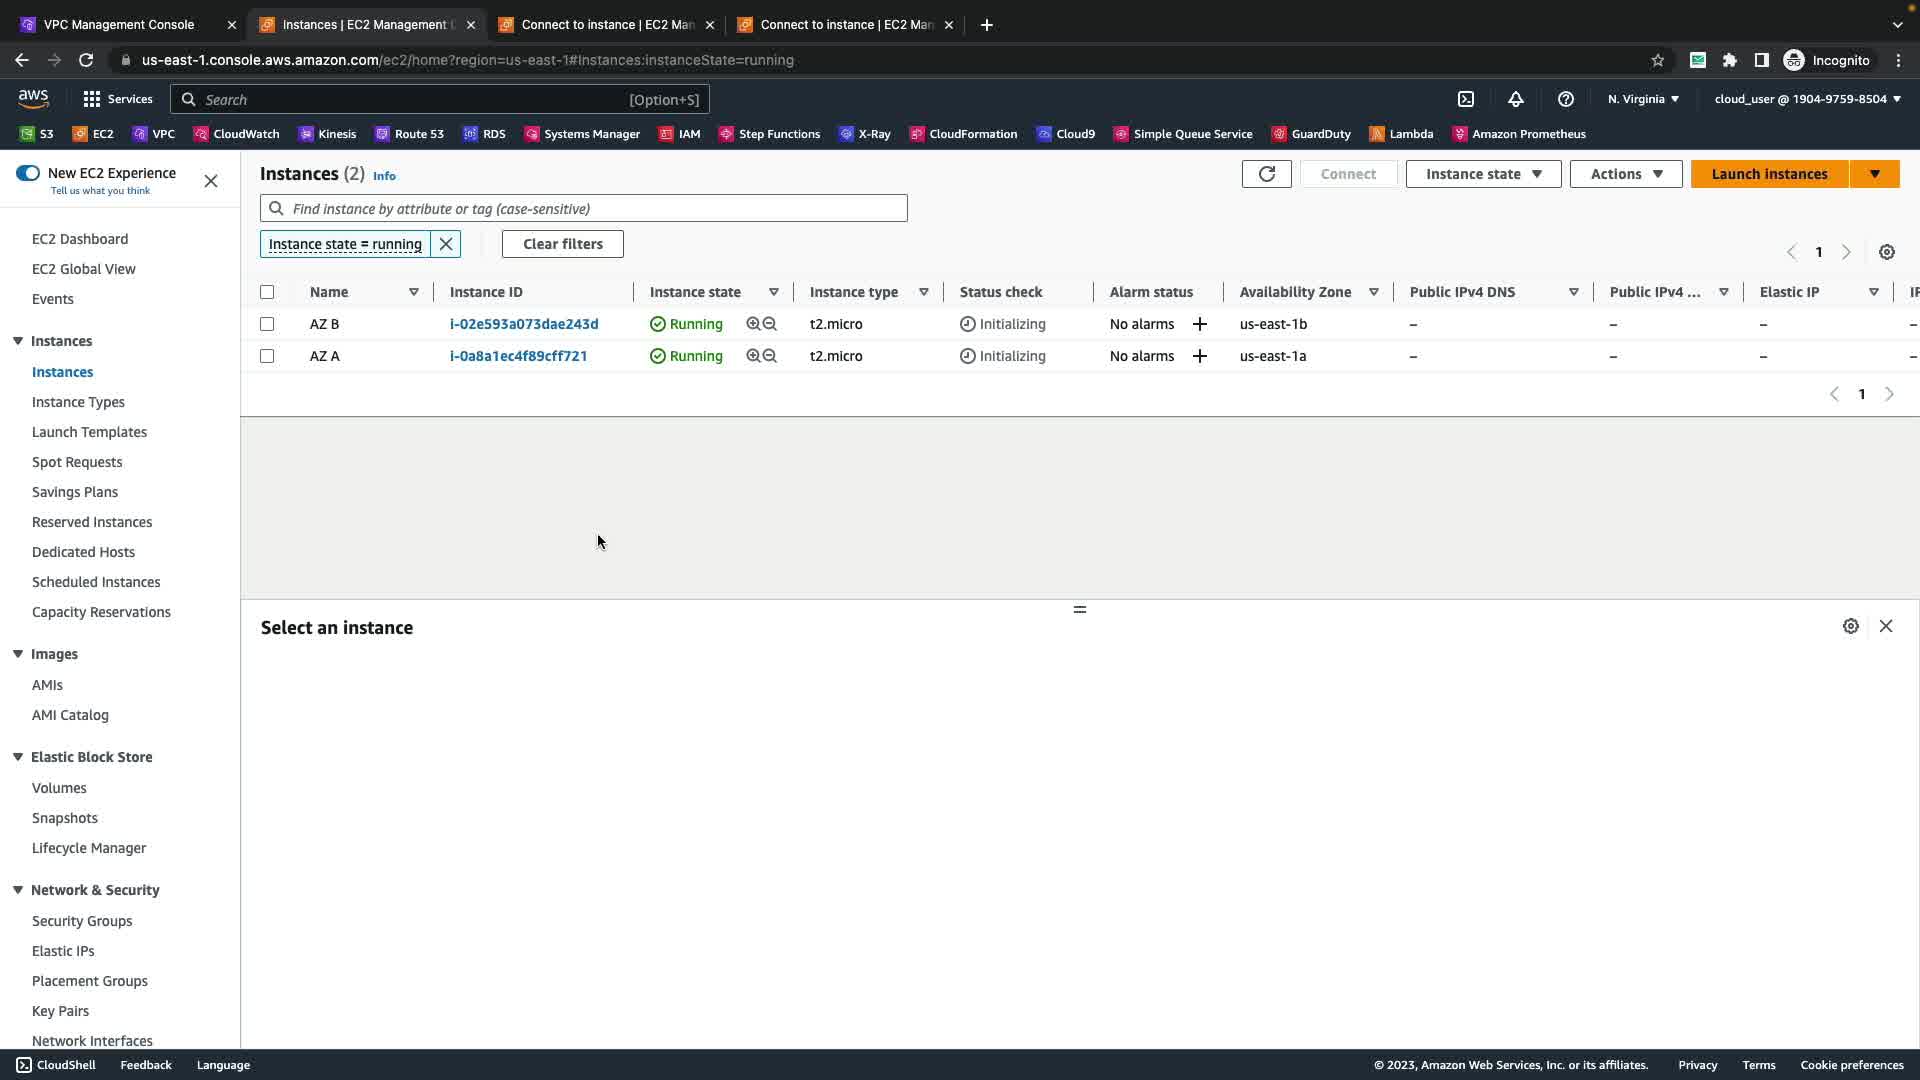Open instance i-0a8a1ec4f89cff721 link
1920x1080 pixels.
tap(518, 356)
